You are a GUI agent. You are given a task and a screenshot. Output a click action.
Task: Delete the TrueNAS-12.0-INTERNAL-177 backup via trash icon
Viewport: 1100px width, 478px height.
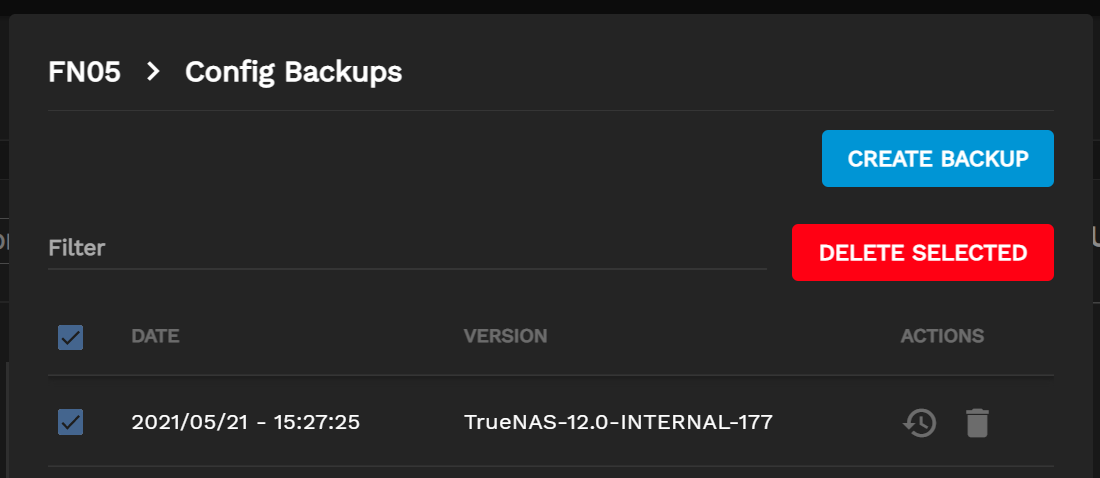(x=977, y=423)
